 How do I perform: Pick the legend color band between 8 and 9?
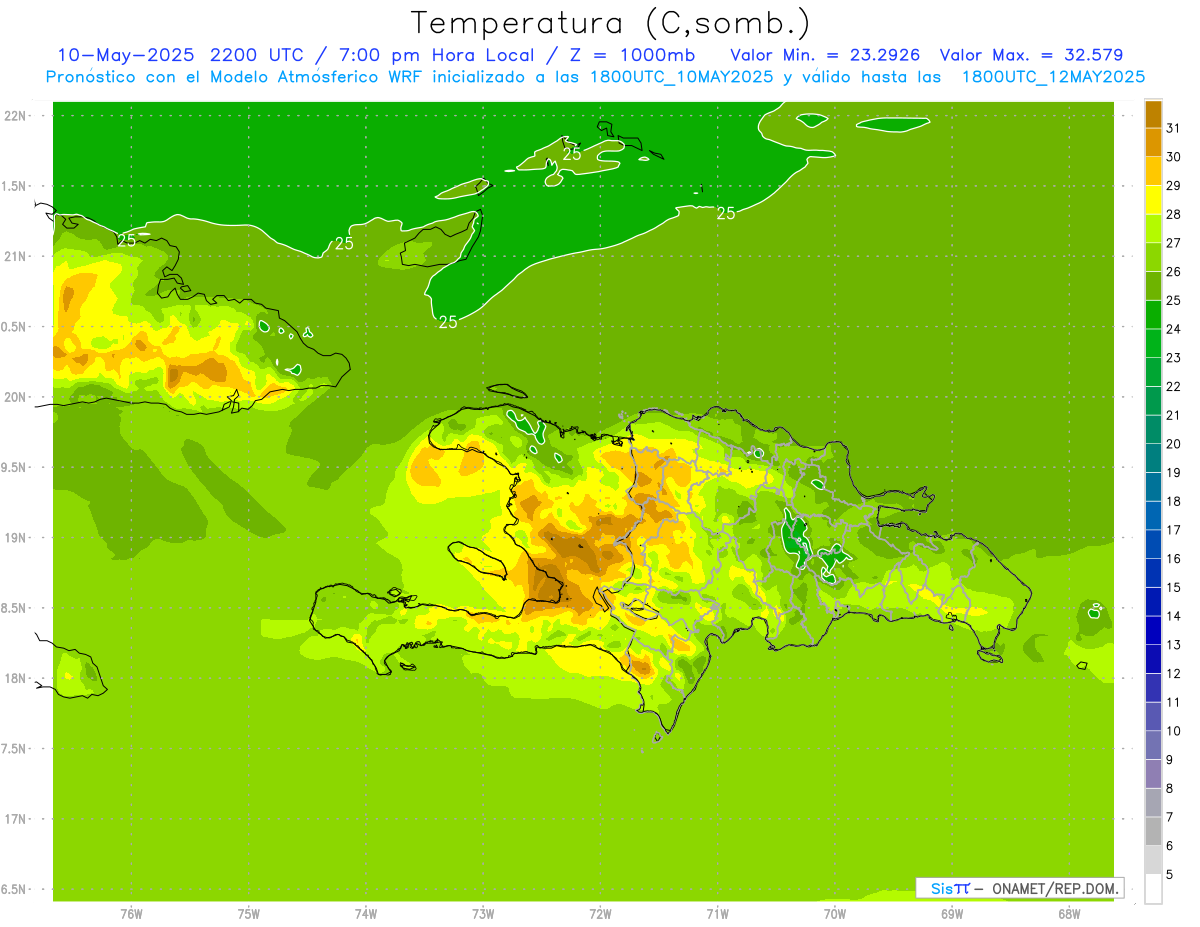(x=1153, y=773)
